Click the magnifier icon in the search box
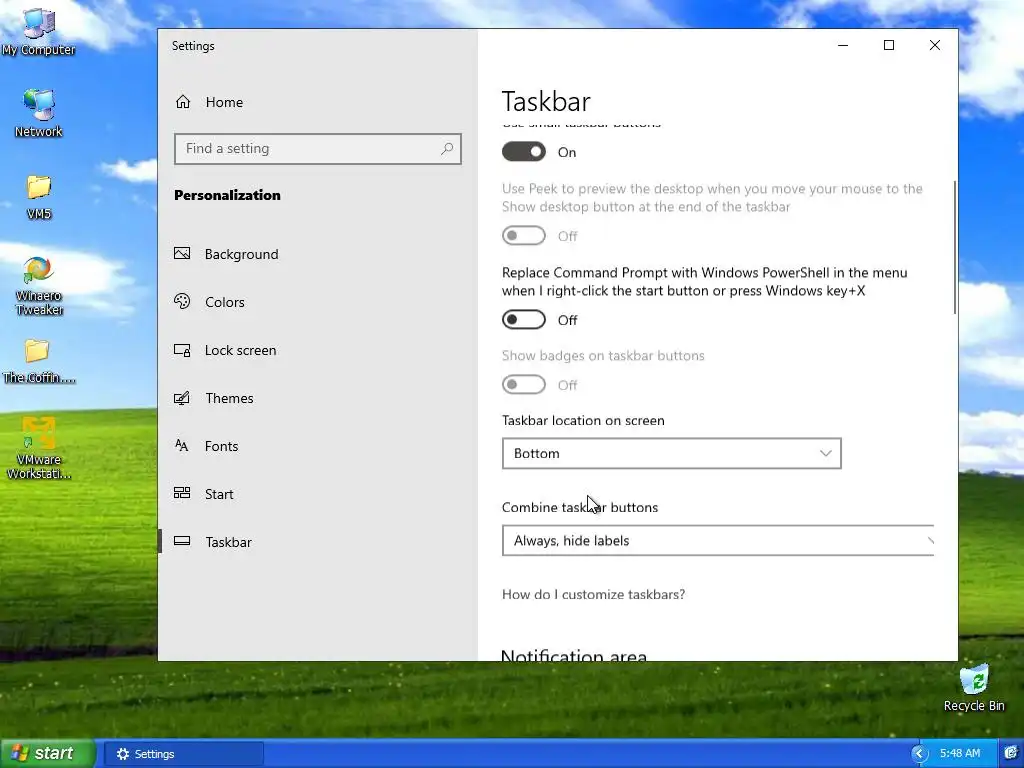Viewport: 1024px width, 768px height. click(x=447, y=149)
